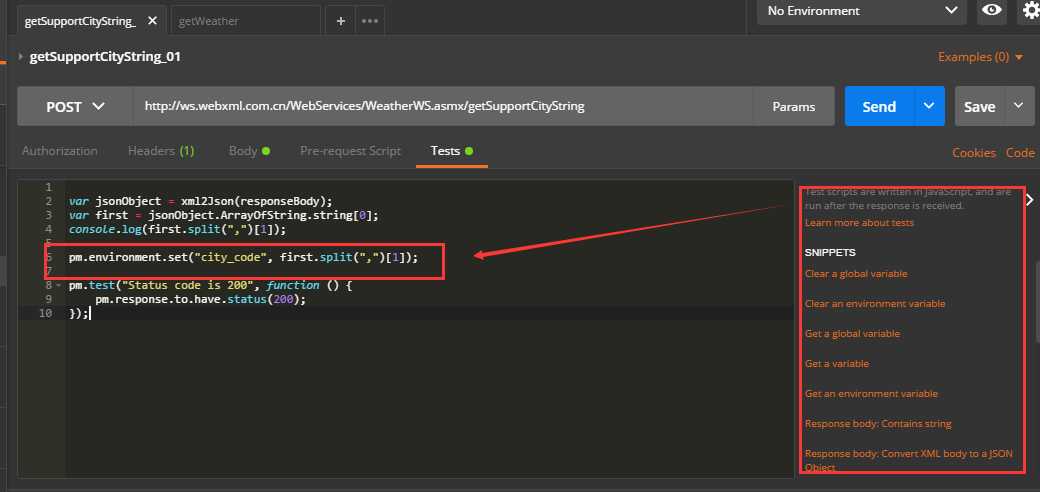Open the Params button
1040x492 pixels.
click(x=794, y=106)
